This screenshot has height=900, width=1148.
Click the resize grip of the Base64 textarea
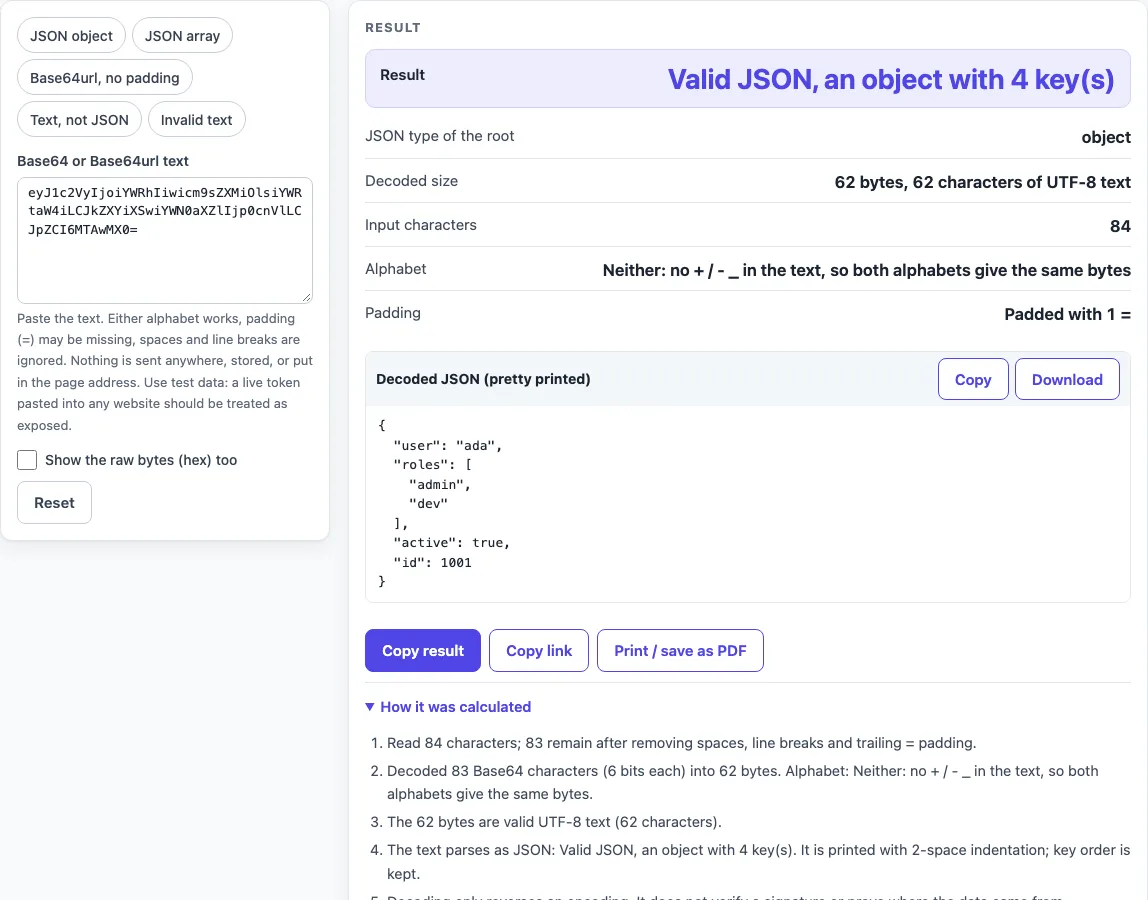tap(307, 297)
